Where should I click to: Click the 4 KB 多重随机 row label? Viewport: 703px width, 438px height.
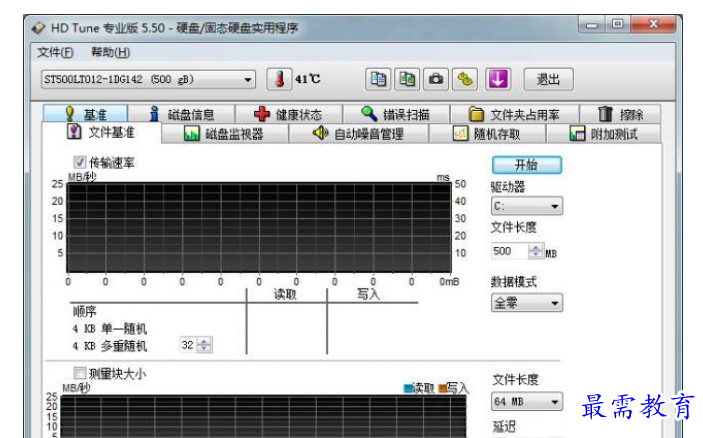point(110,346)
